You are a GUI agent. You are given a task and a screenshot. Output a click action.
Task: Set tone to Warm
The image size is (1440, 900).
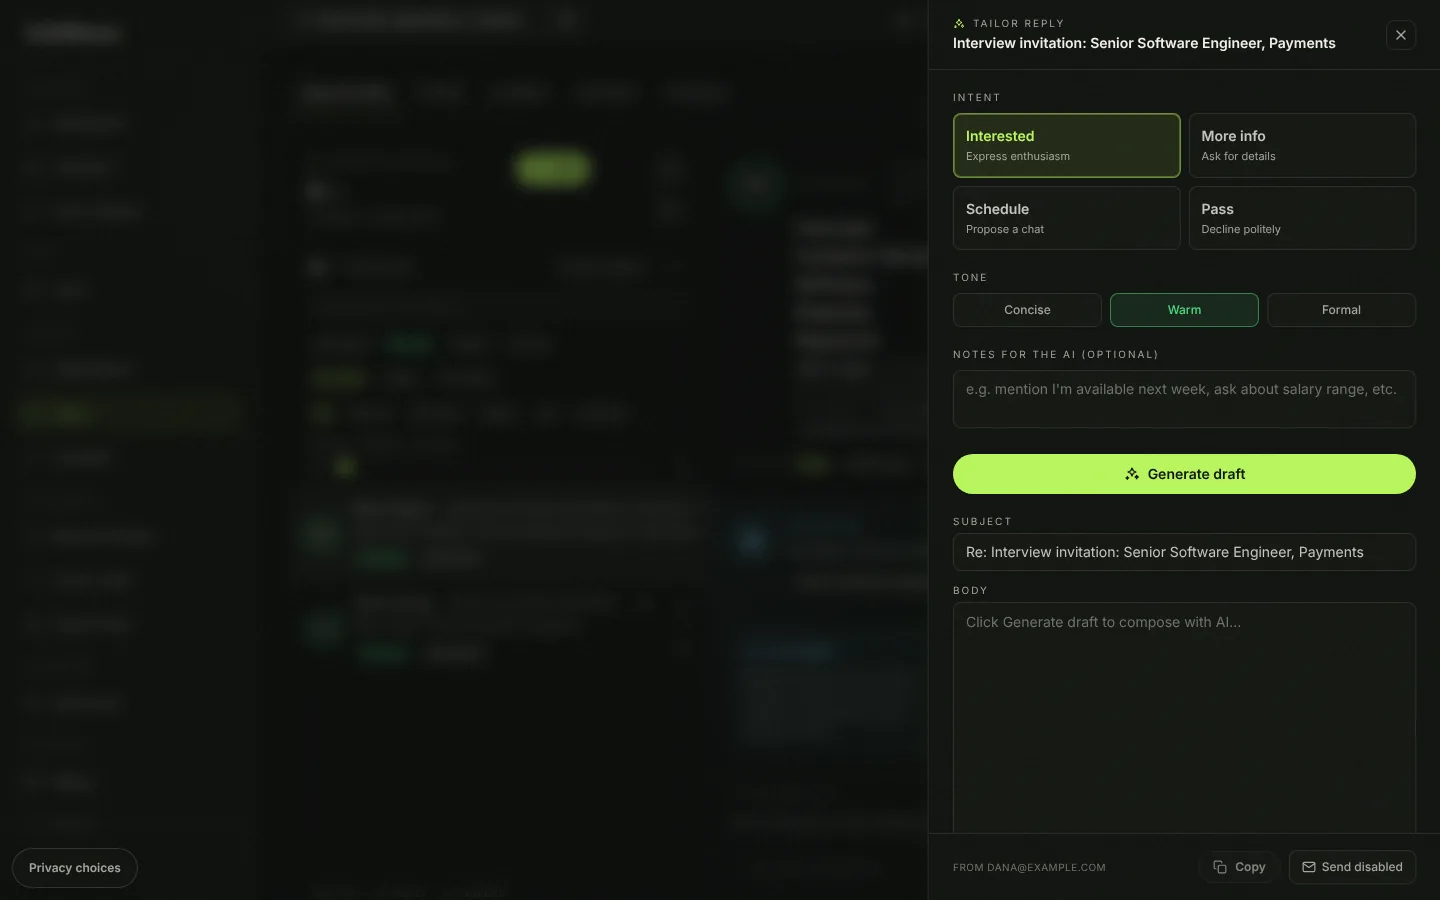point(1184,310)
